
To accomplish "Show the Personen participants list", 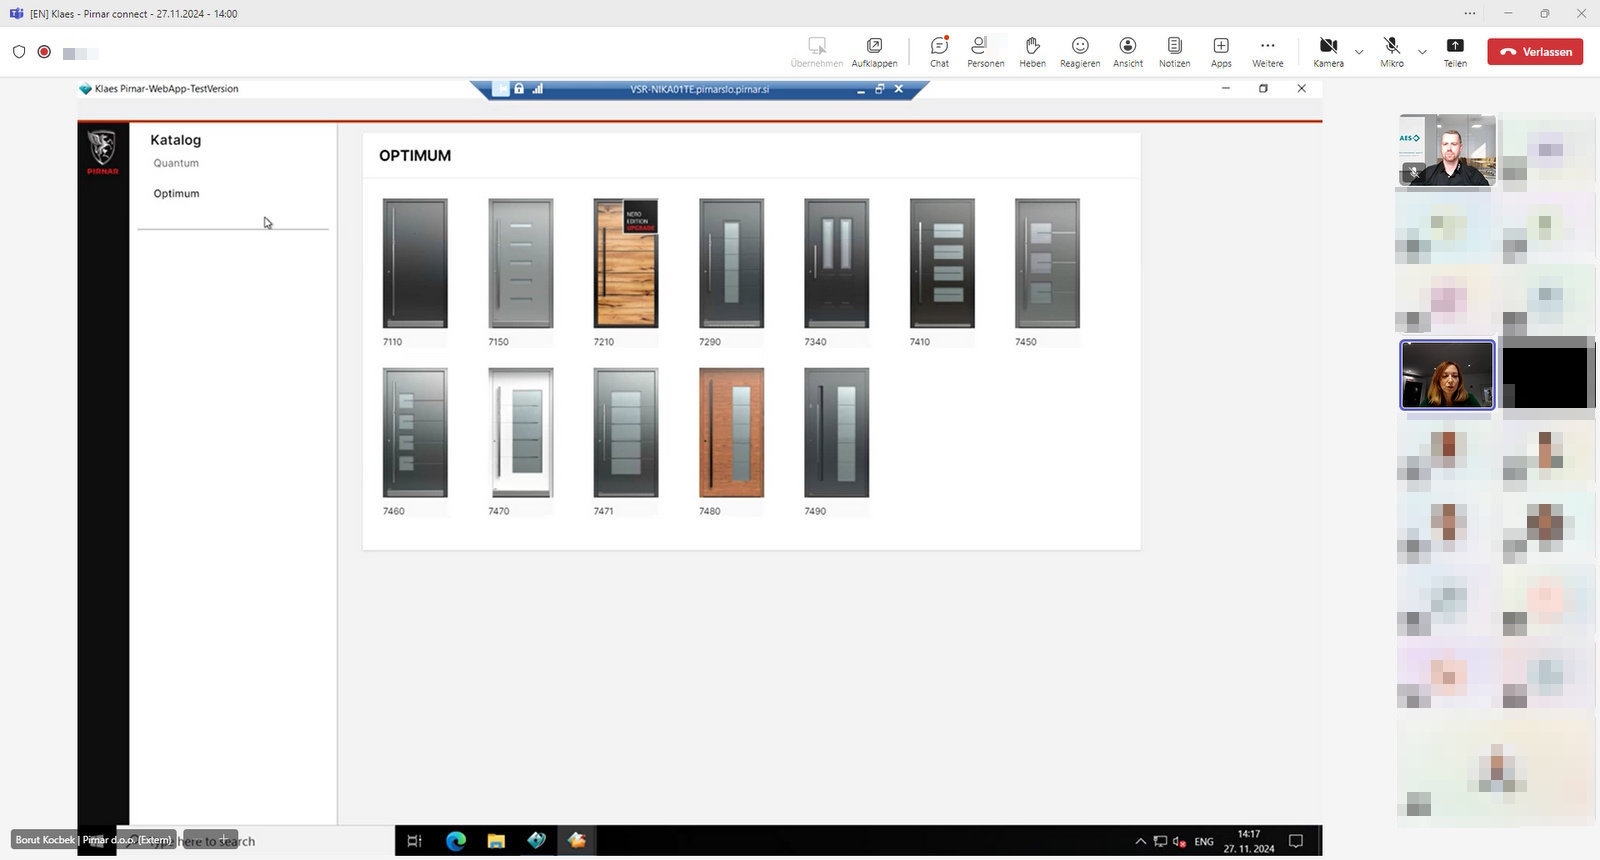I will tap(985, 51).
